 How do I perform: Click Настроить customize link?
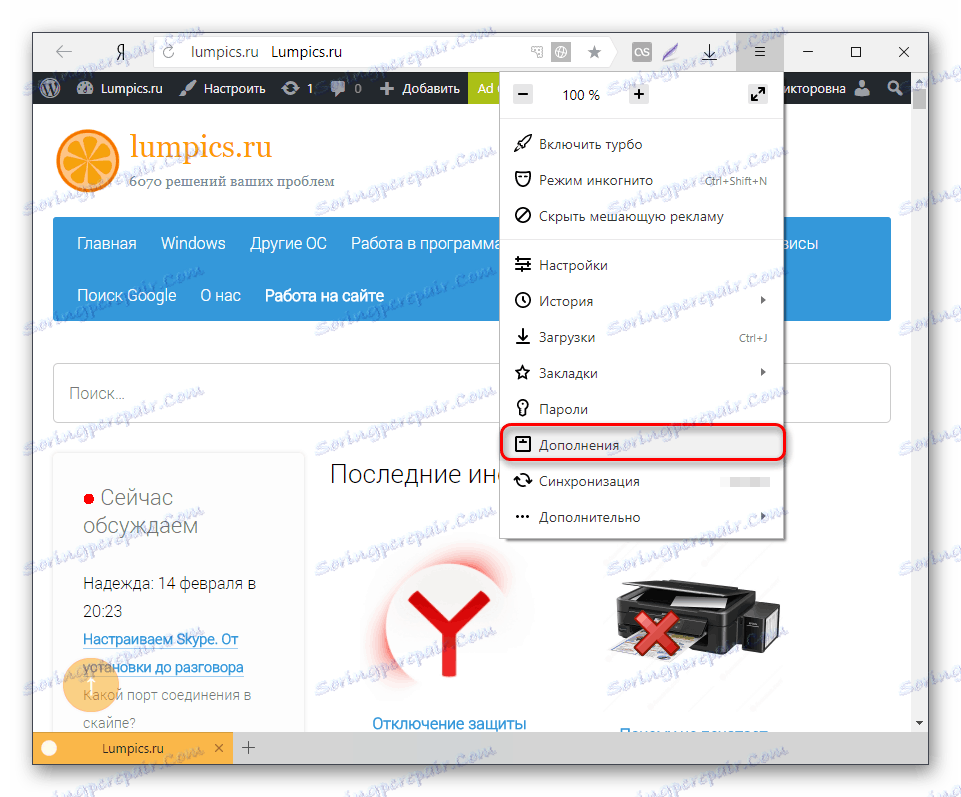(x=222, y=88)
